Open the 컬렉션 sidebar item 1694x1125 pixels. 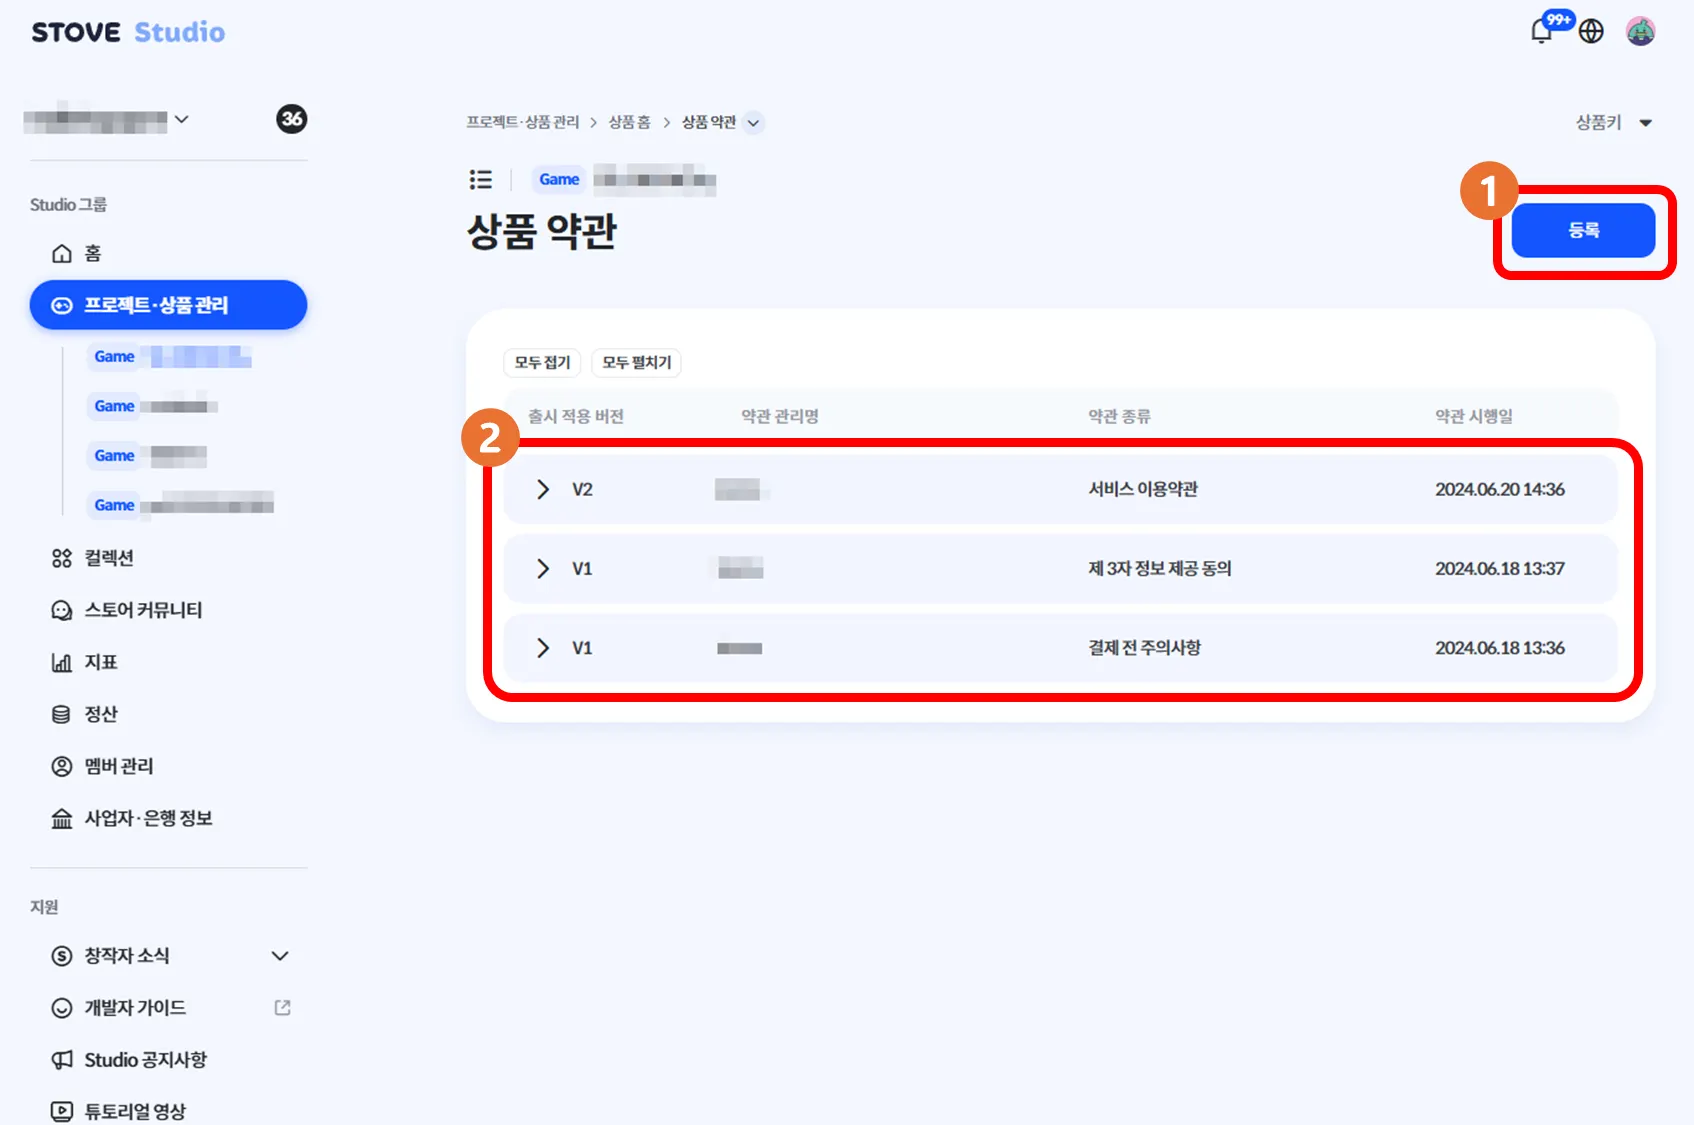pos(108,558)
